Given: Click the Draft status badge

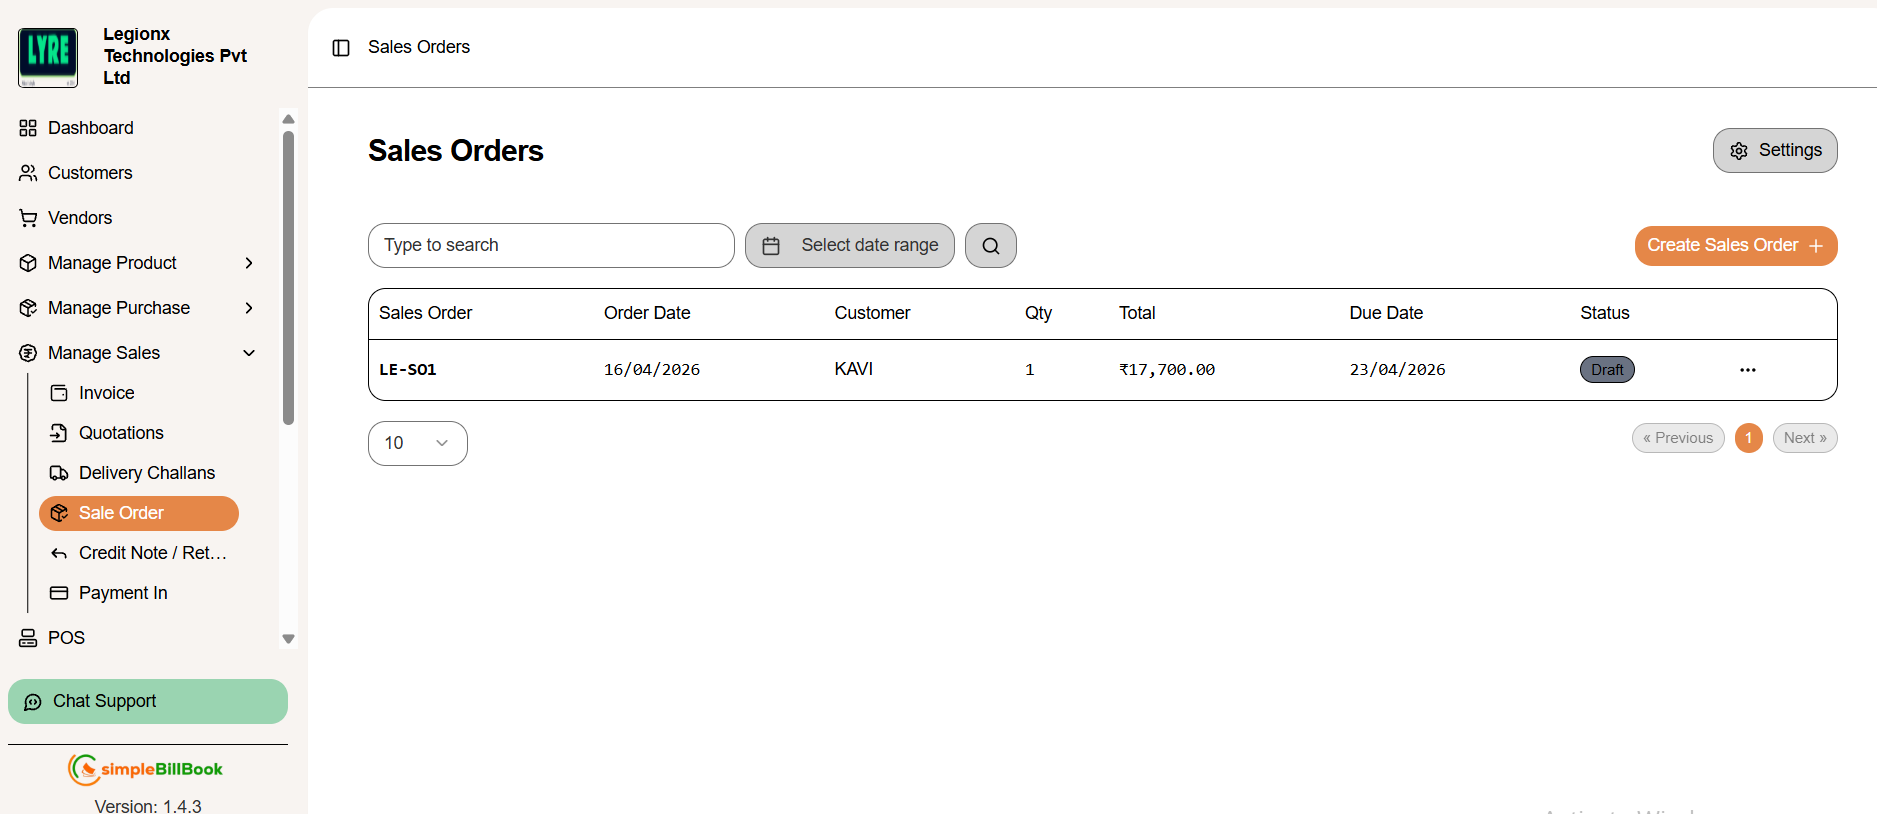Looking at the screenshot, I should [x=1607, y=370].
